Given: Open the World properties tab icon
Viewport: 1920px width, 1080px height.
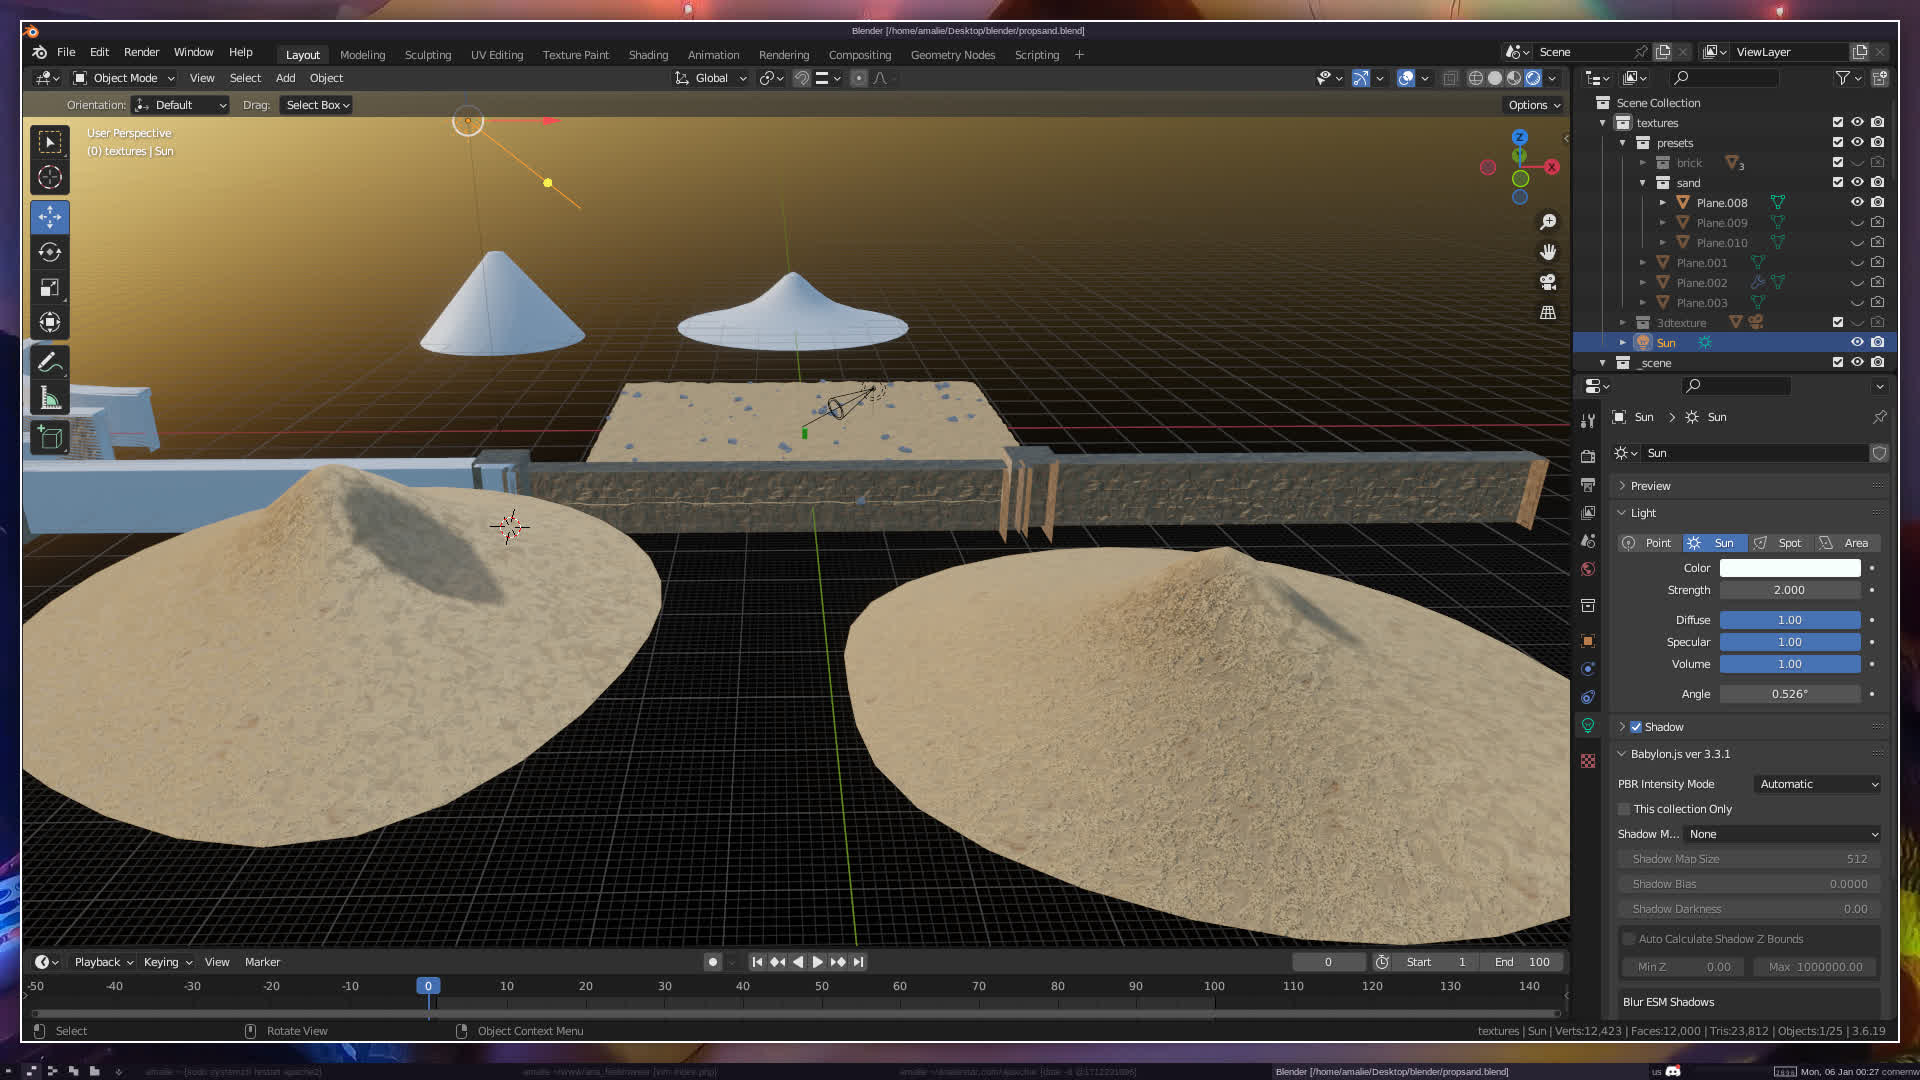Looking at the screenshot, I should (x=1588, y=569).
